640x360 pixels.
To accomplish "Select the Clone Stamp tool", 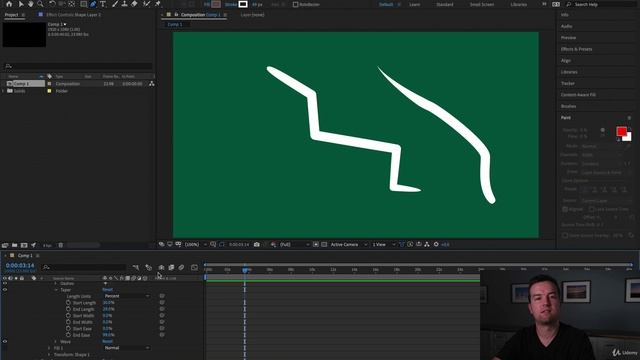I will [x=124, y=4].
